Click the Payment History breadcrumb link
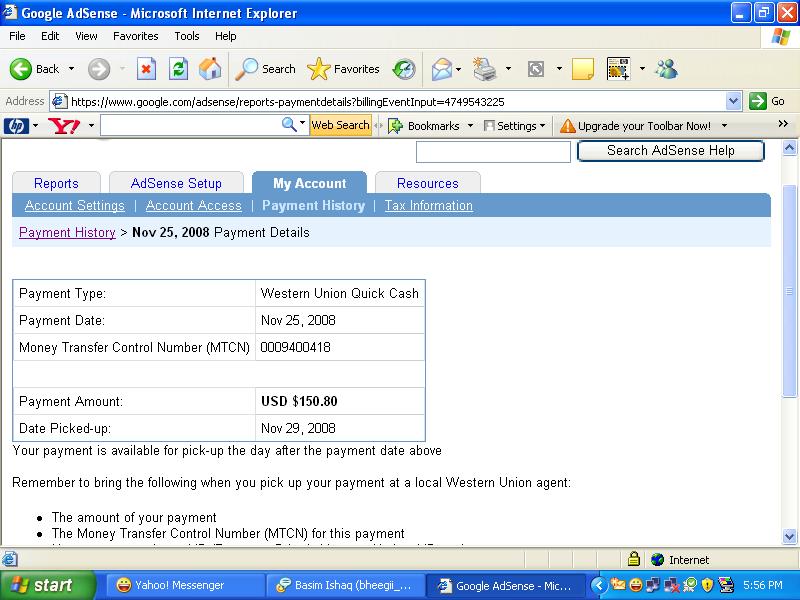 (x=67, y=233)
